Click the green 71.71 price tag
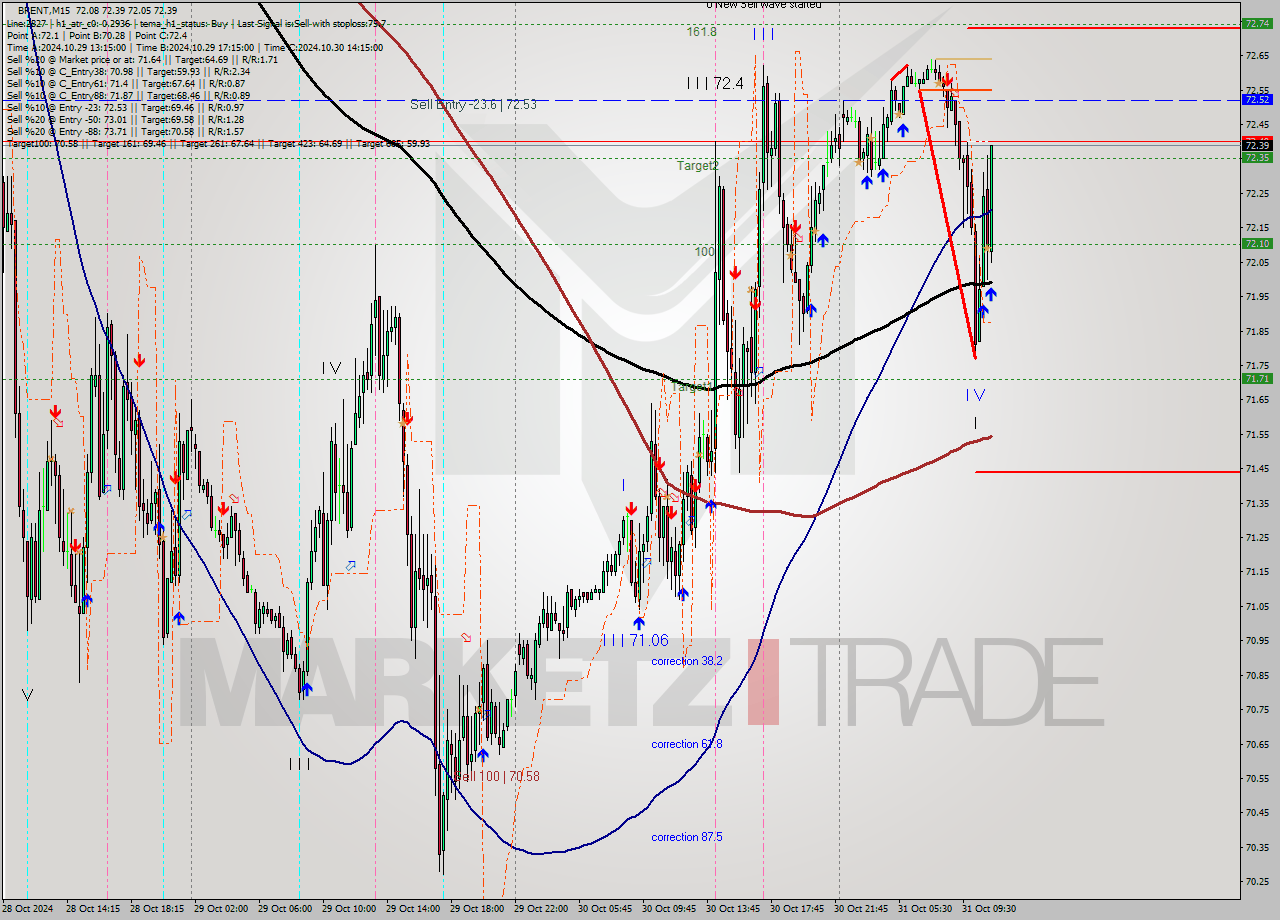 (x=1256, y=378)
